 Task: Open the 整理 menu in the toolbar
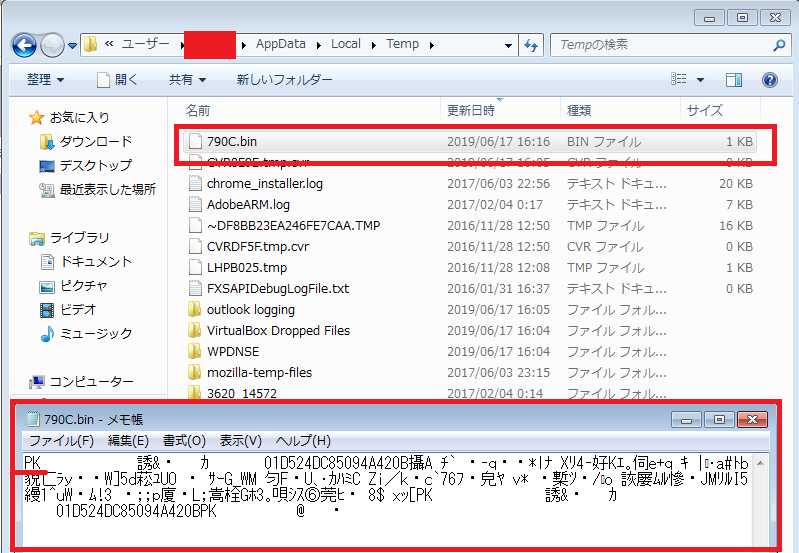coord(45,80)
